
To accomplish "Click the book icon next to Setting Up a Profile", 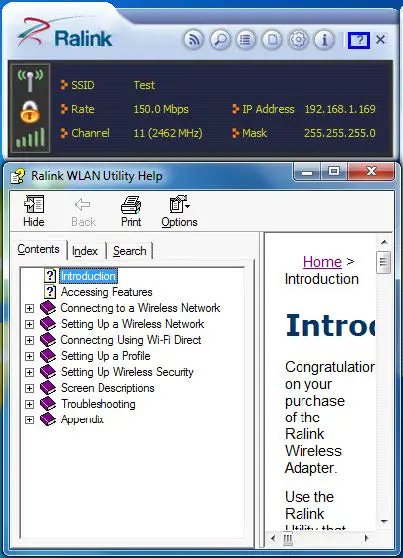I will (48, 356).
